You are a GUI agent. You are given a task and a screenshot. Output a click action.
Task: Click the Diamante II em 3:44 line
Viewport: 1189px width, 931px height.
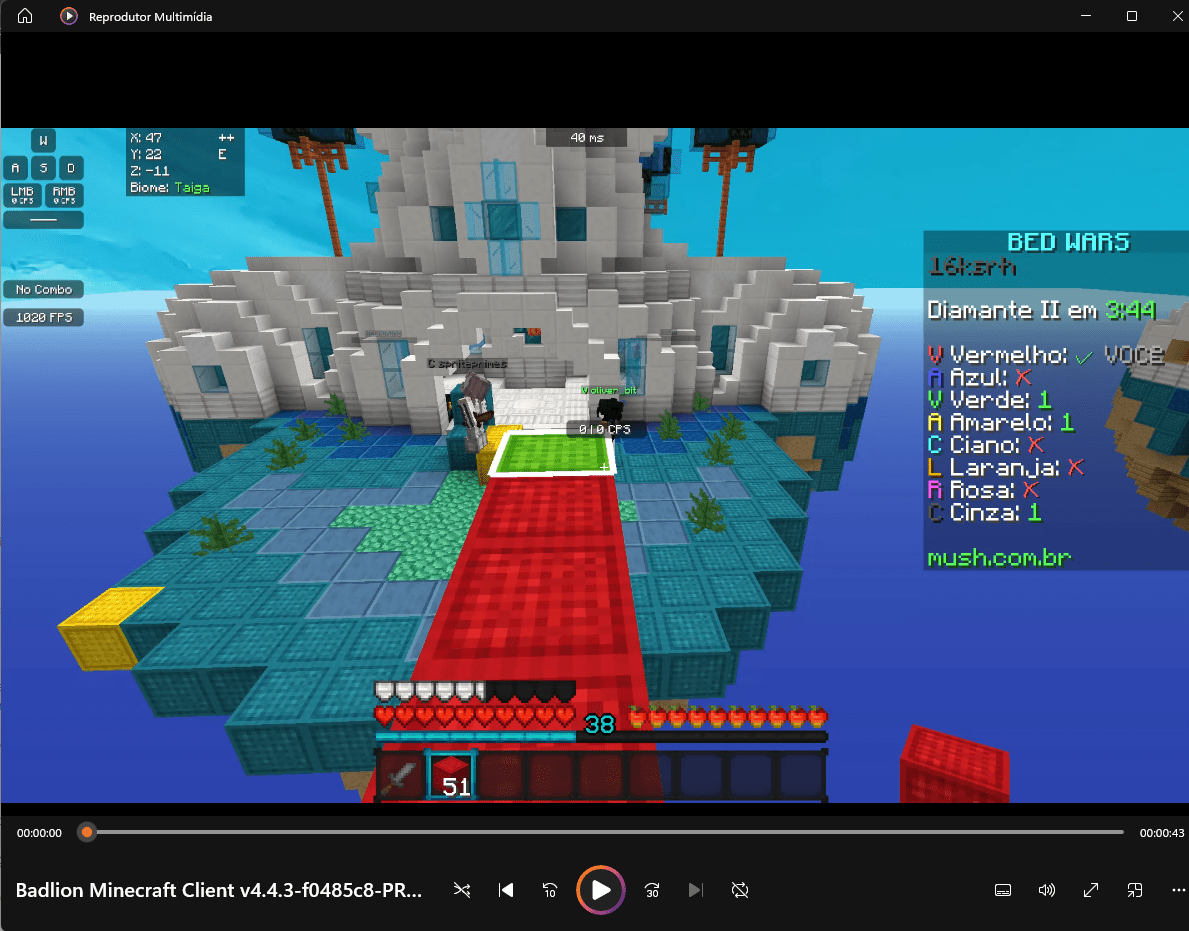coord(1041,310)
